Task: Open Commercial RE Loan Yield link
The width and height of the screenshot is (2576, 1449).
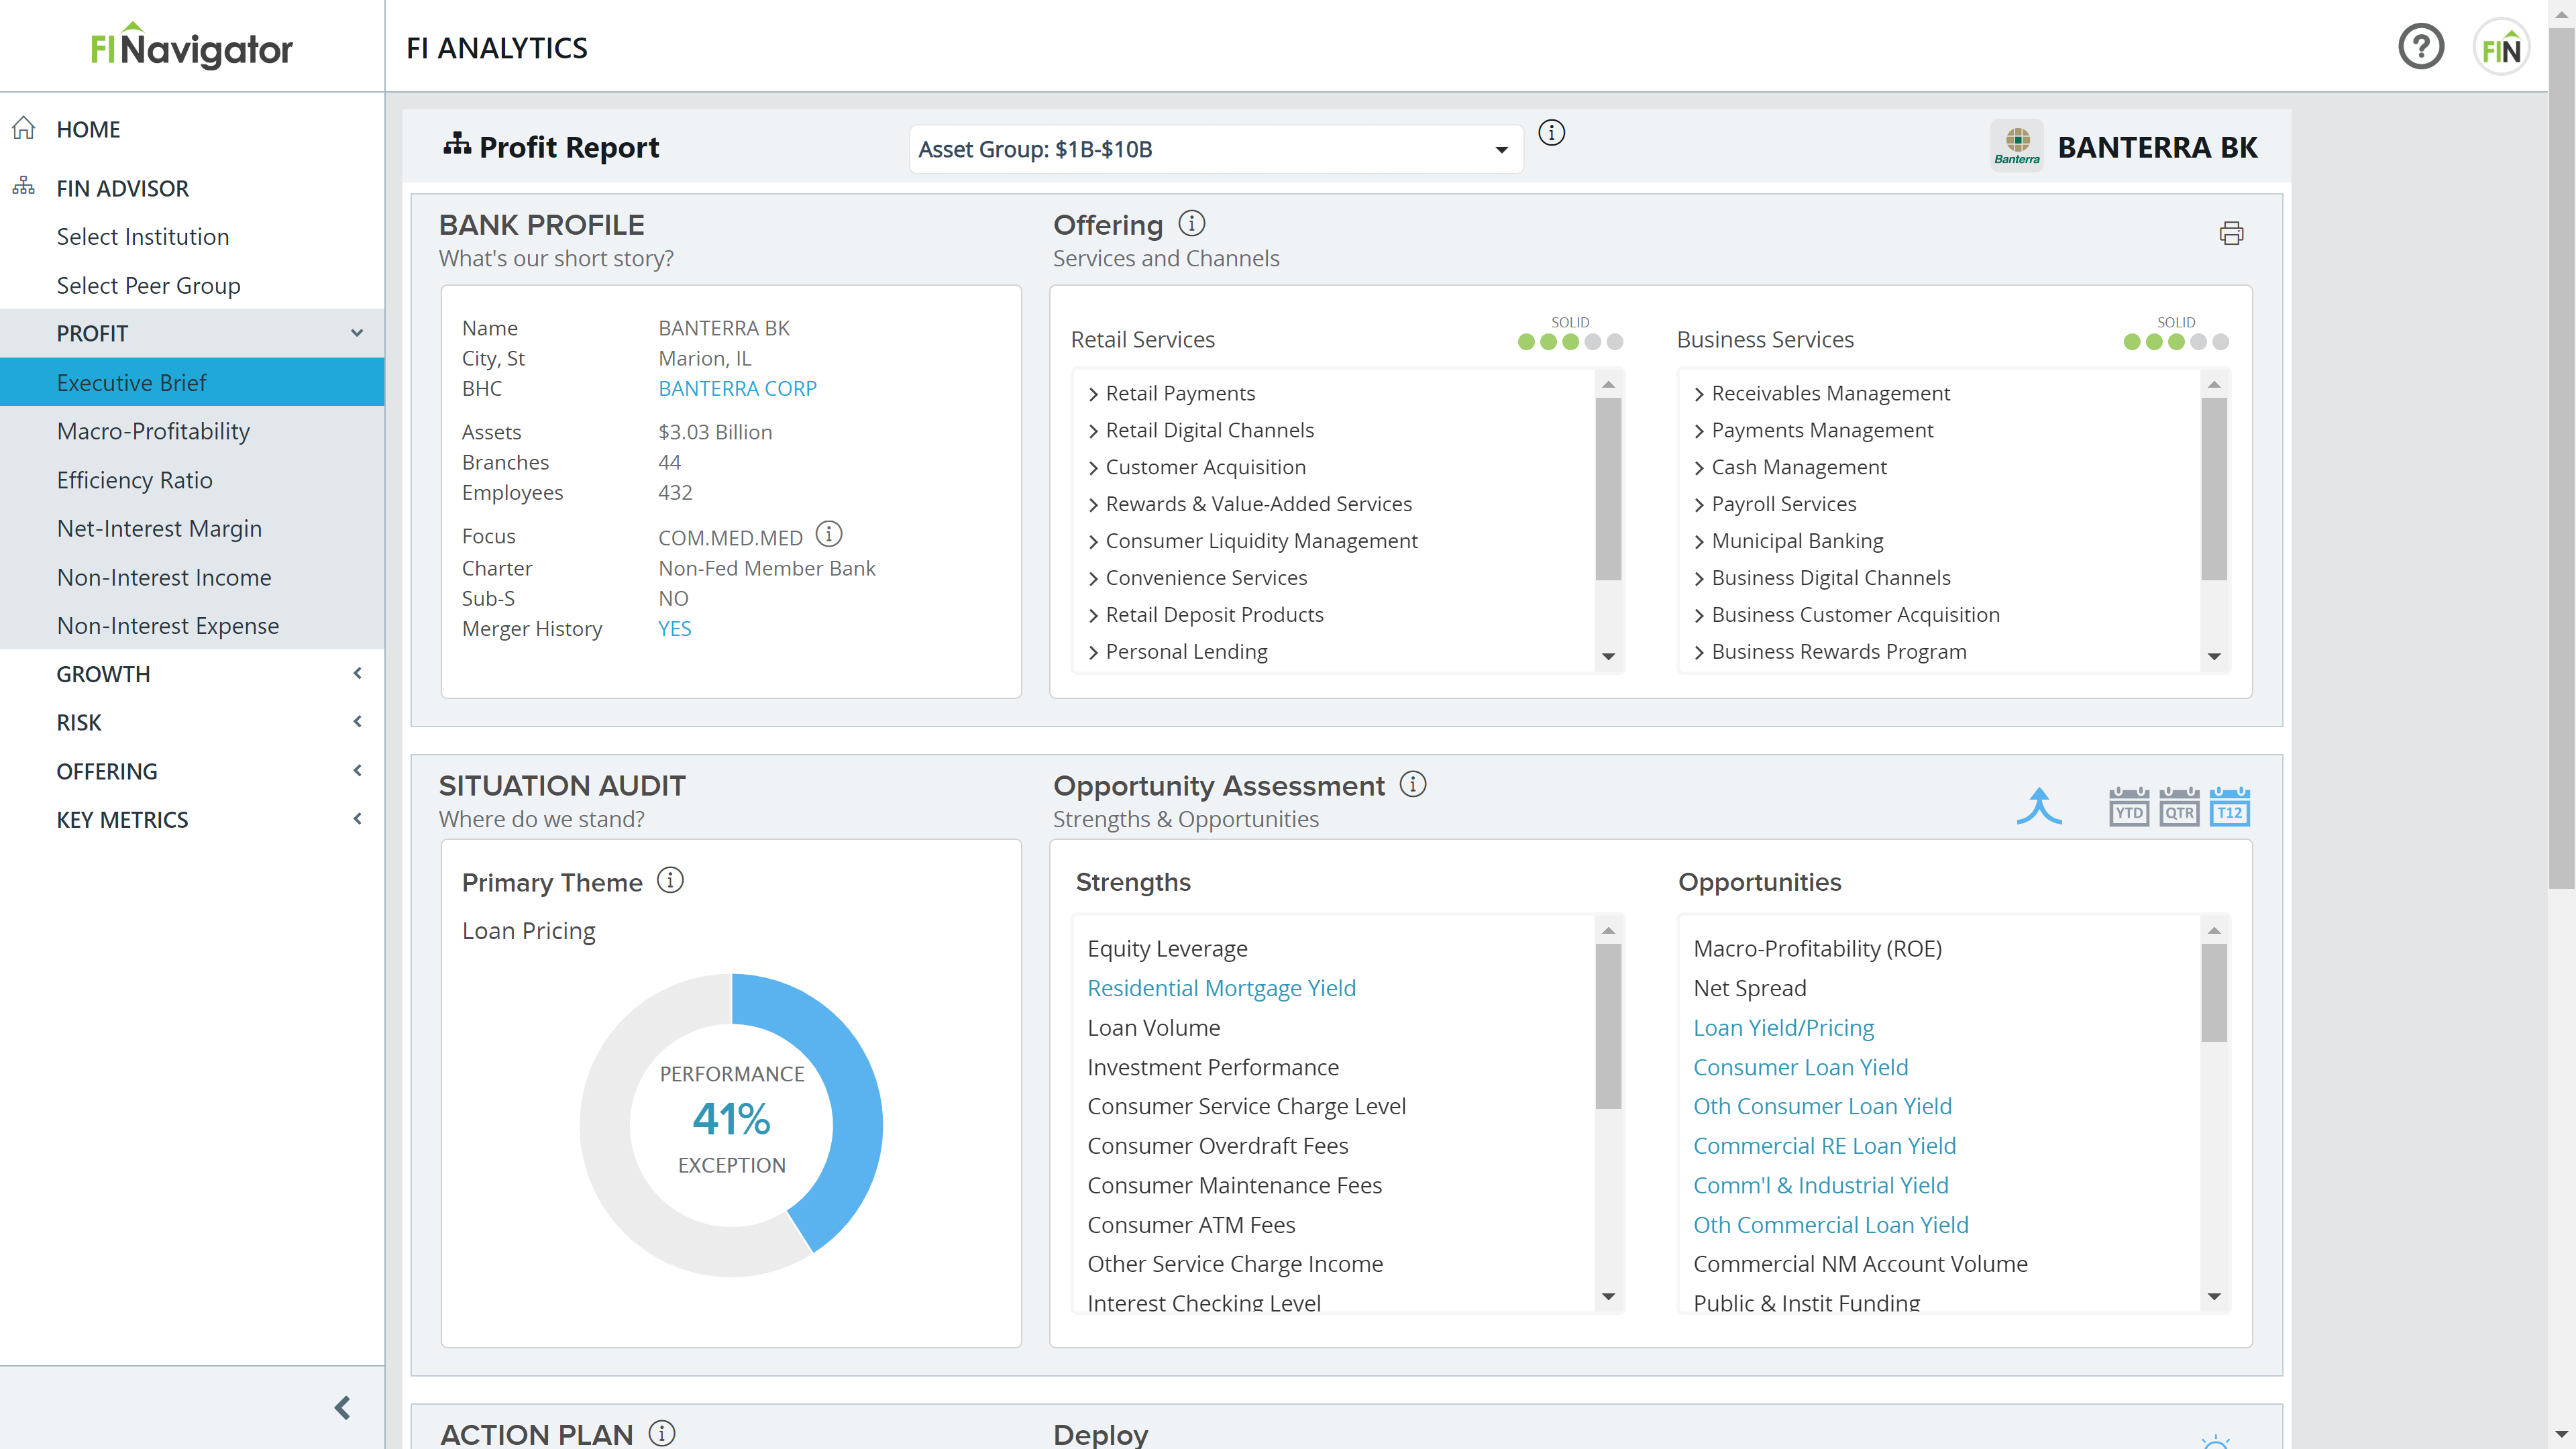Action: (1824, 1145)
